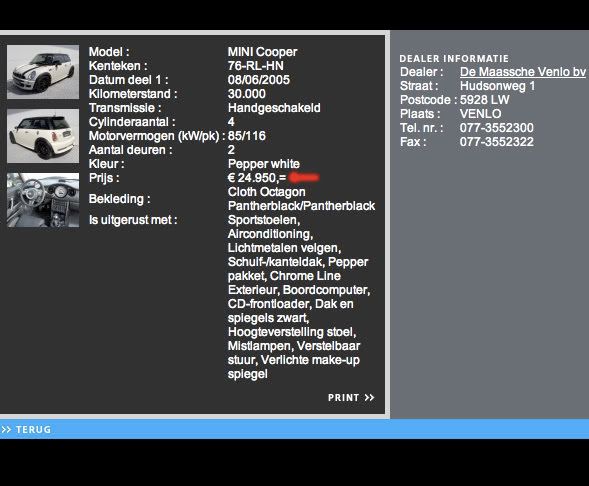Click the PRINT link
Image resolution: width=589 pixels, height=486 pixels.
(x=343, y=398)
